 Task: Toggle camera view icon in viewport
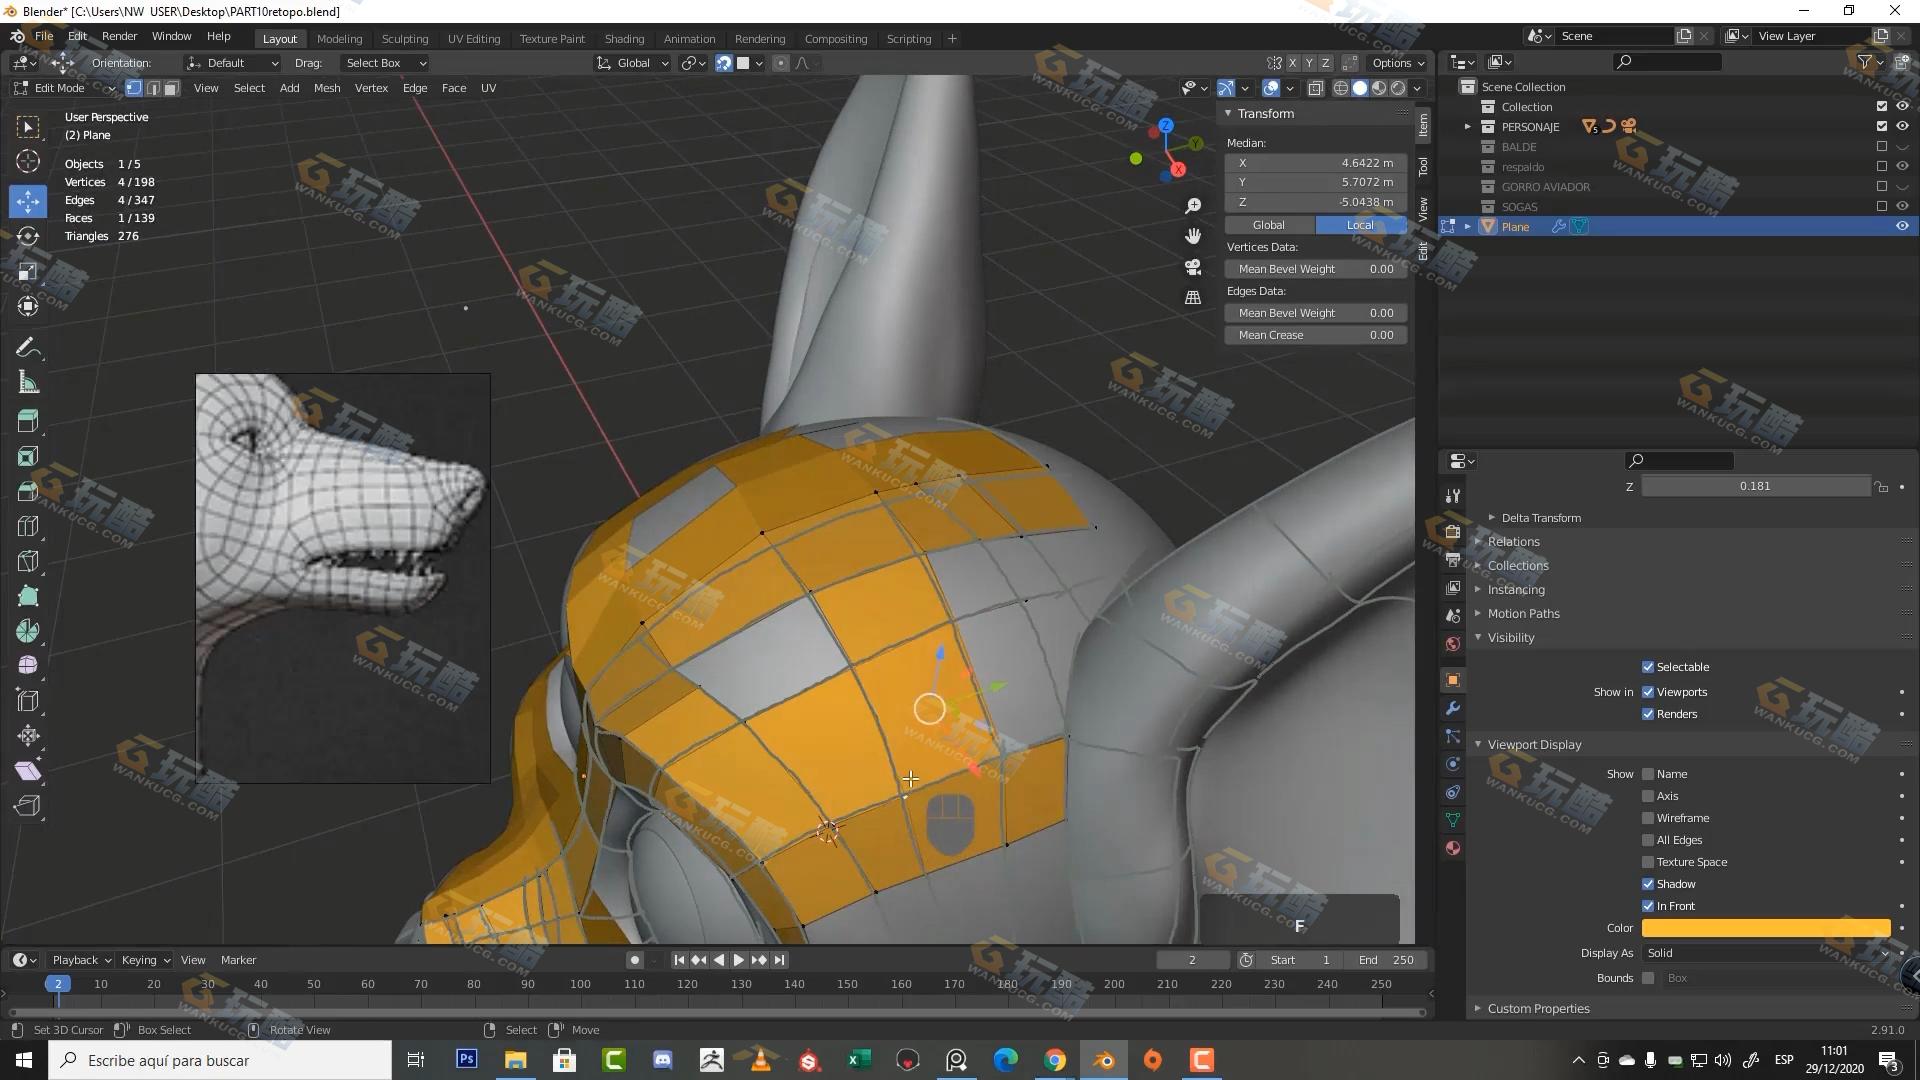tap(1193, 267)
